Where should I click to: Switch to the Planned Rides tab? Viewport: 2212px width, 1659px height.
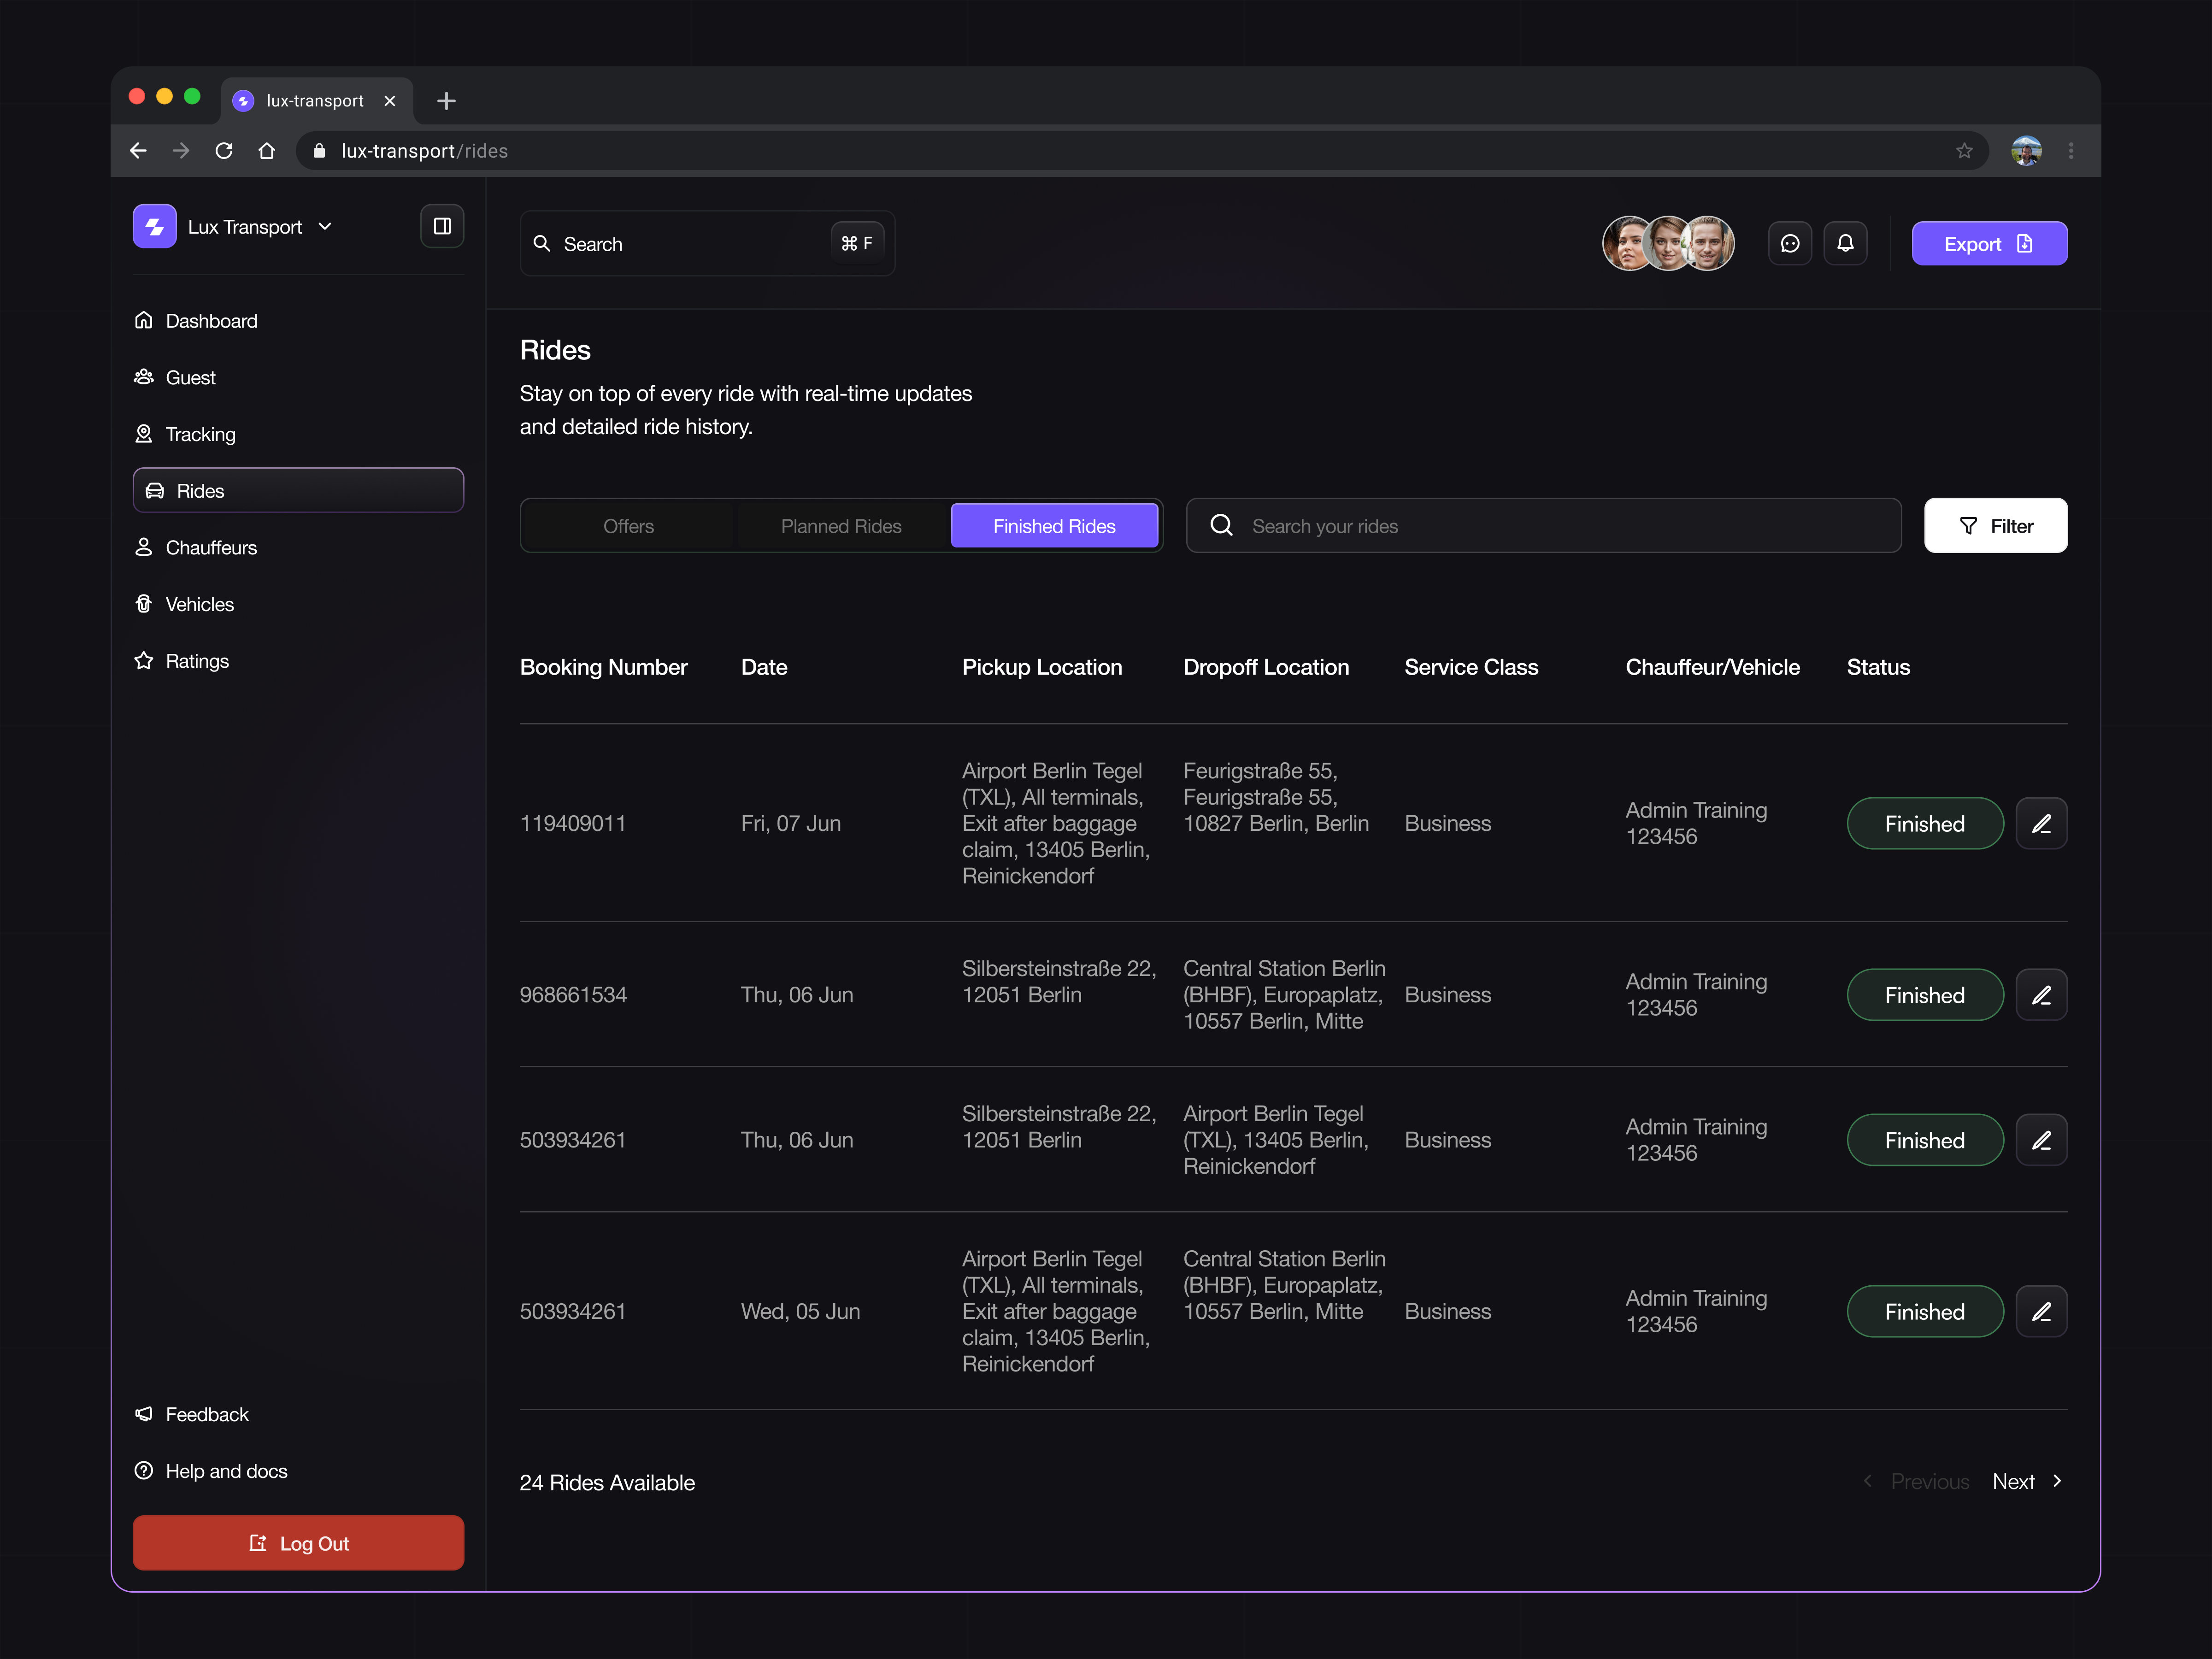(841, 525)
